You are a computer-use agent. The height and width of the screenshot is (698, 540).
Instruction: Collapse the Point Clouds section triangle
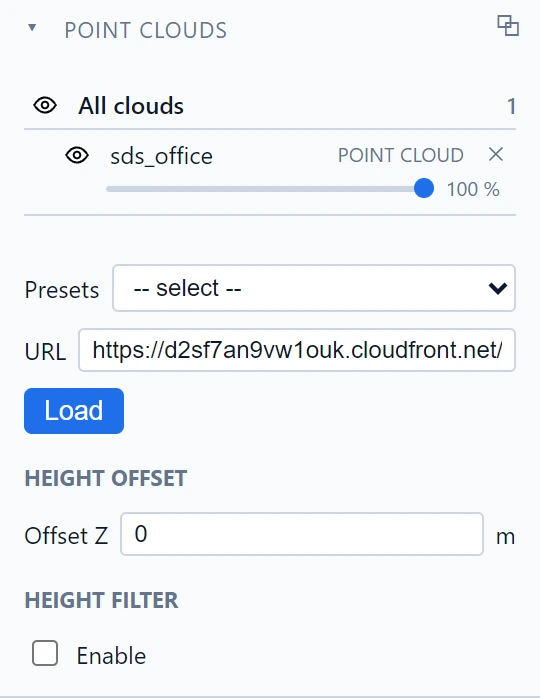pyautogui.click(x=32, y=28)
